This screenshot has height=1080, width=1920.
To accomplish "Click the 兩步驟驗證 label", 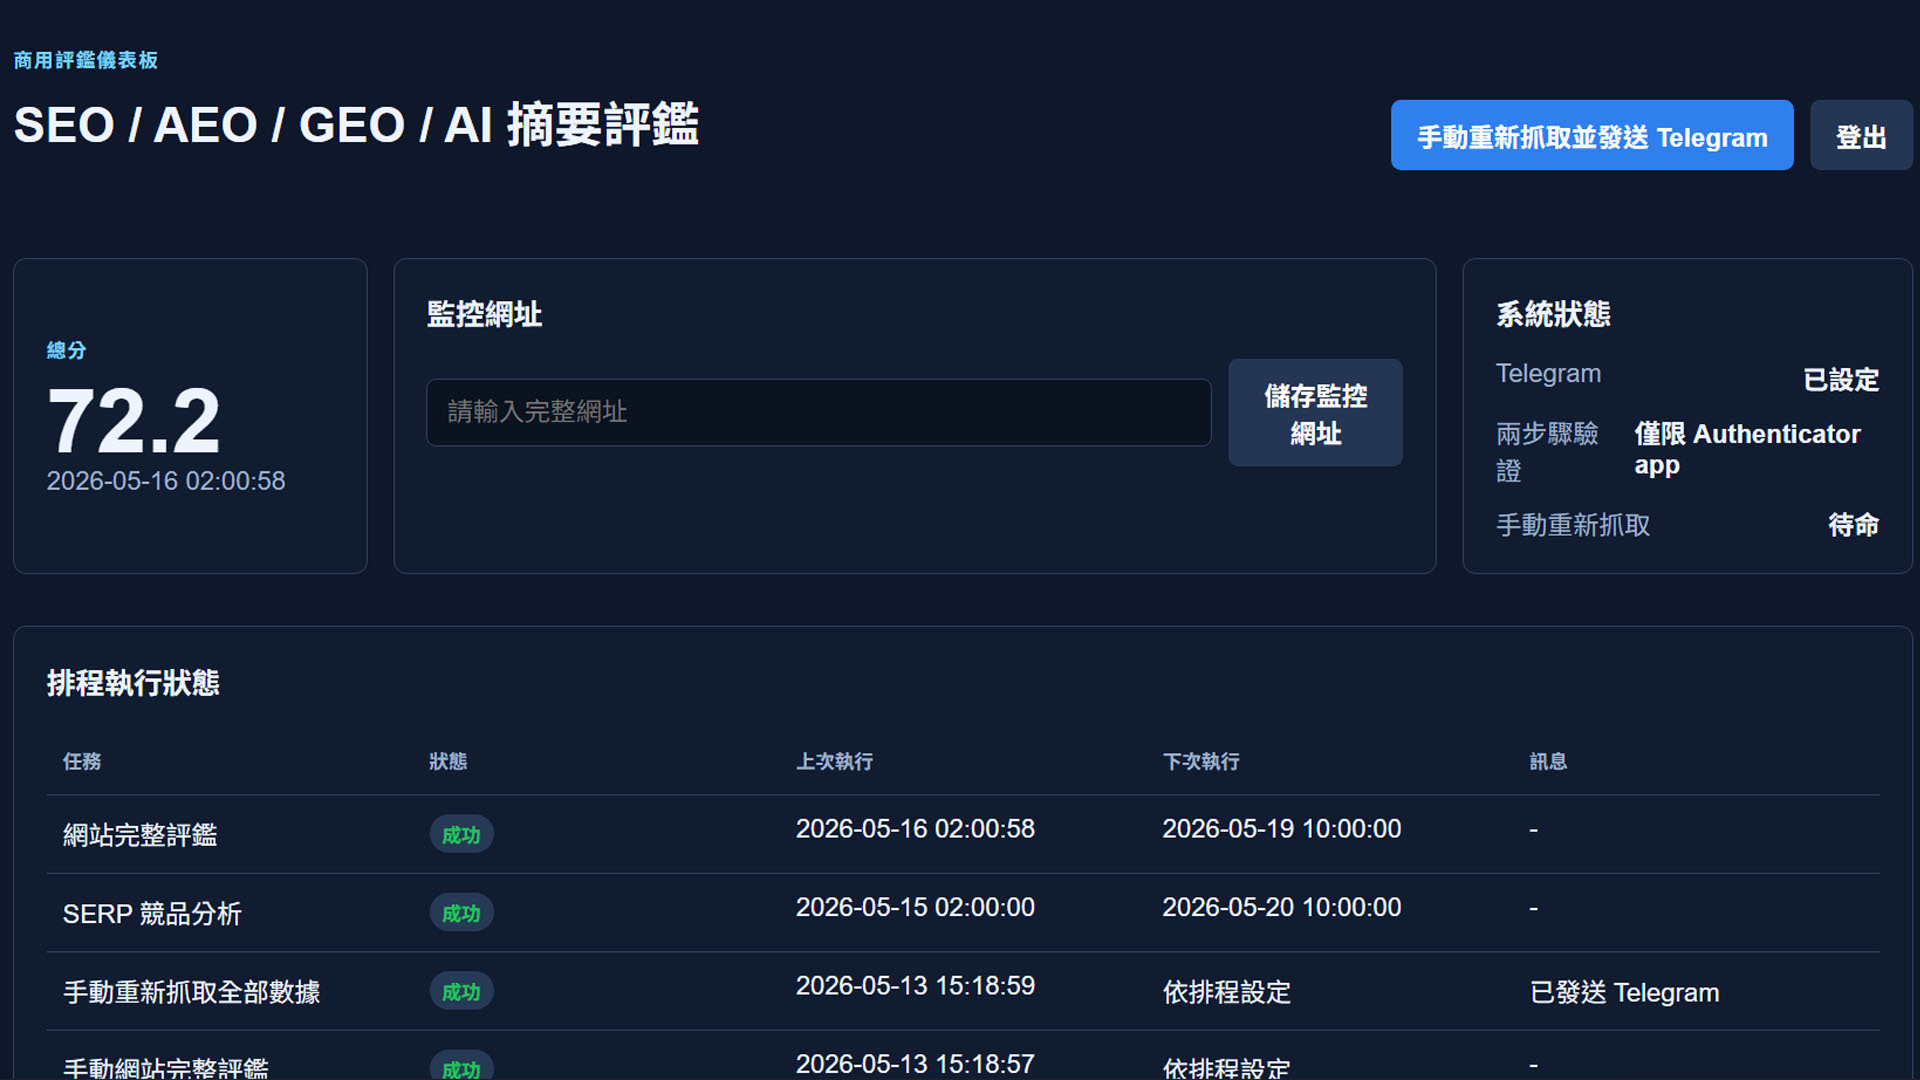I will click(1547, 452).
